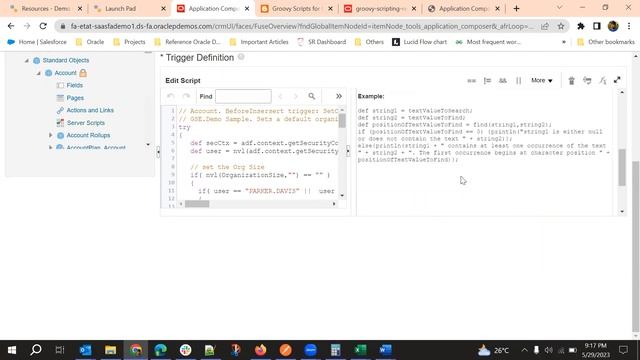Viewport: 640px width, 360px height.
Task: Select the Account object link
Action: [x=65, y=73]
